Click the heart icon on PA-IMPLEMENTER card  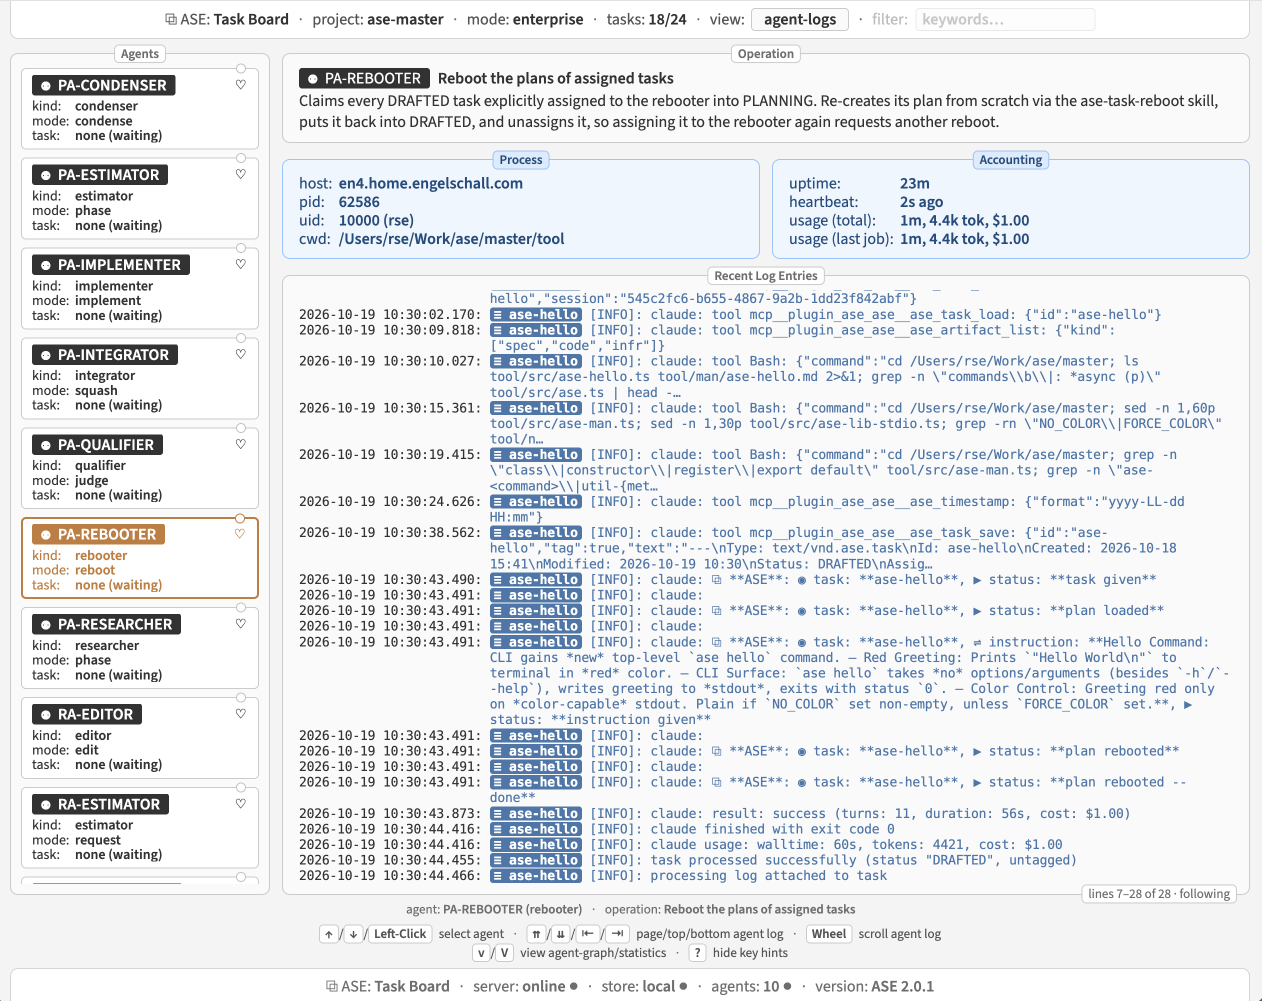coord(240,264)
